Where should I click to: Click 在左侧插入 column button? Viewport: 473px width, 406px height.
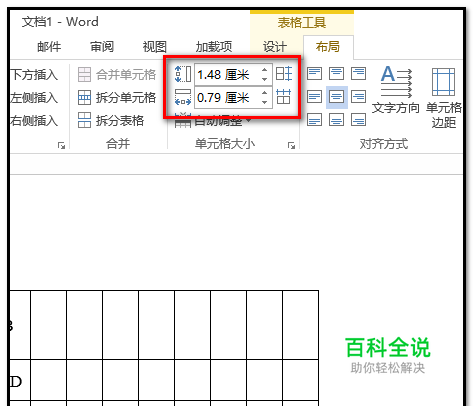point(34,98)
